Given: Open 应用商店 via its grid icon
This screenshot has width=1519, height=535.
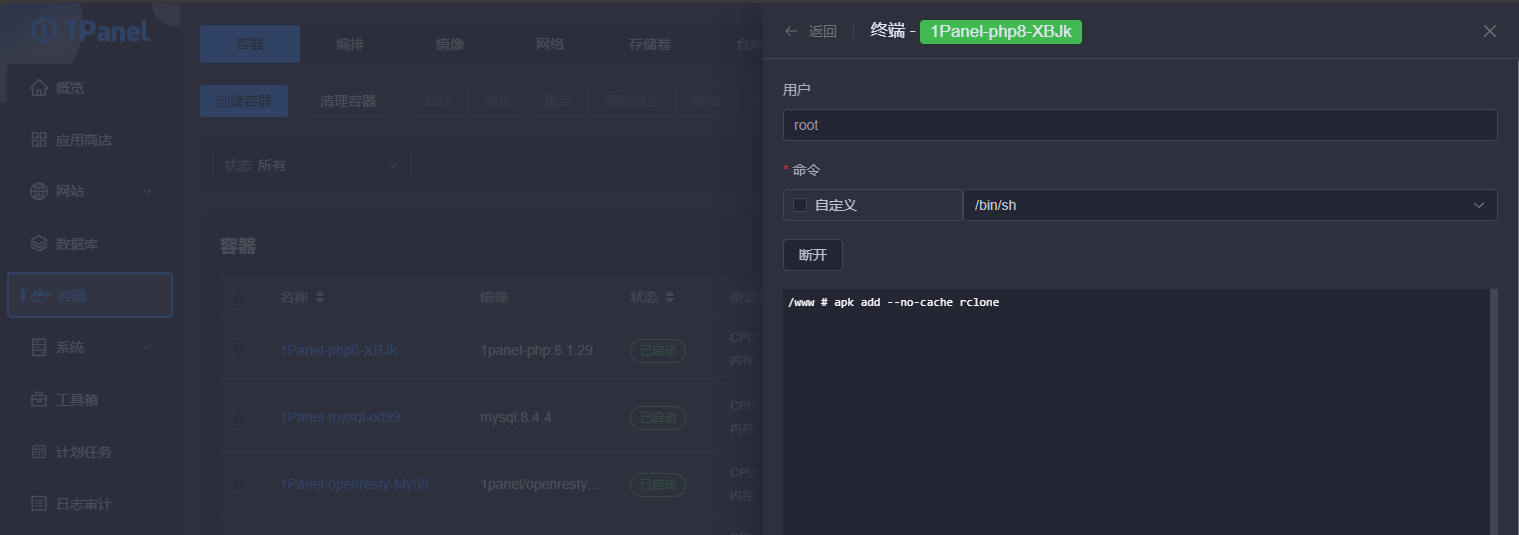Looking at the screenshot, I should pyautogui.click(x=39, y=140).
